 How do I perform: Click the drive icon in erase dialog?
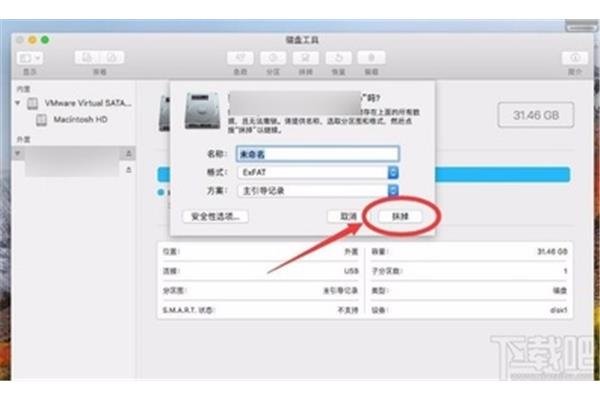[x=202, y=111]
